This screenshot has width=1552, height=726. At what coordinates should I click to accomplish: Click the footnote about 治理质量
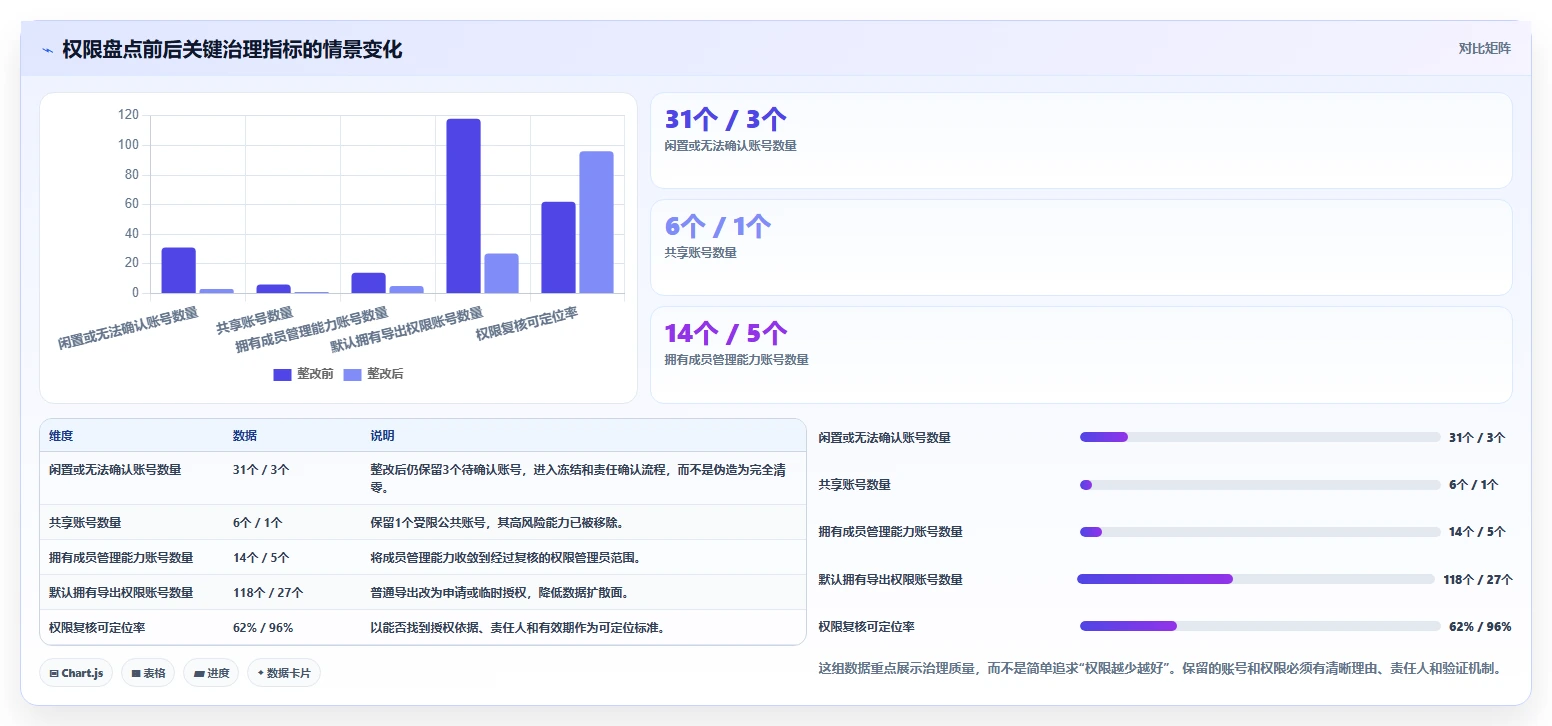click(1160, 668)
